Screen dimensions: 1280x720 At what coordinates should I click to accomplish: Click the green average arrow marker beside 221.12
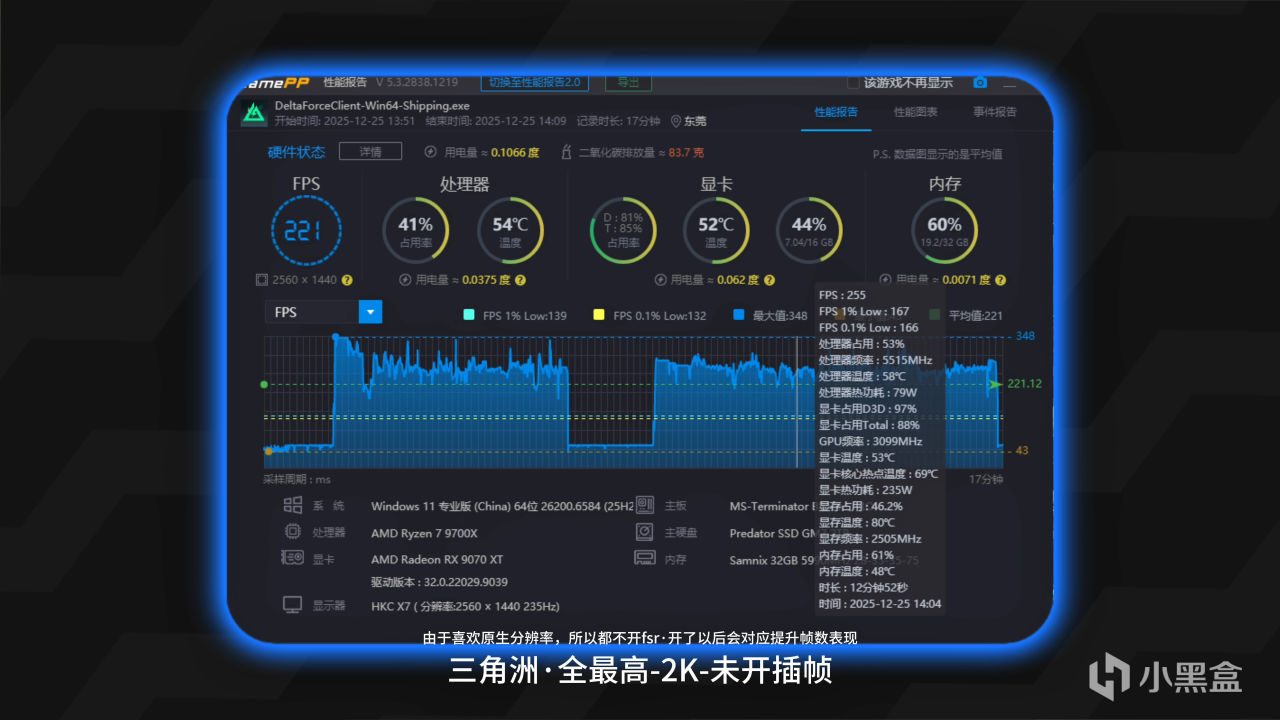(994, 384)
